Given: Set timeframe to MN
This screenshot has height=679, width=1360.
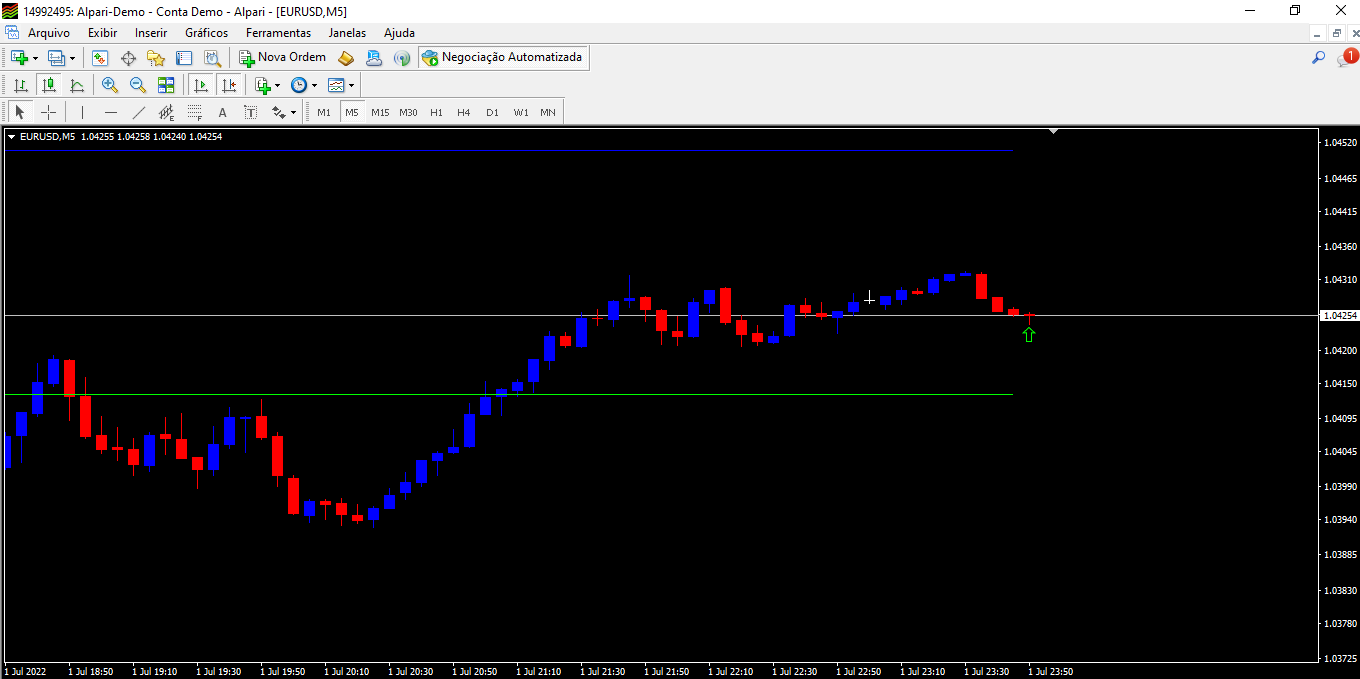Looking at the screenshot, I should (548, 112).
